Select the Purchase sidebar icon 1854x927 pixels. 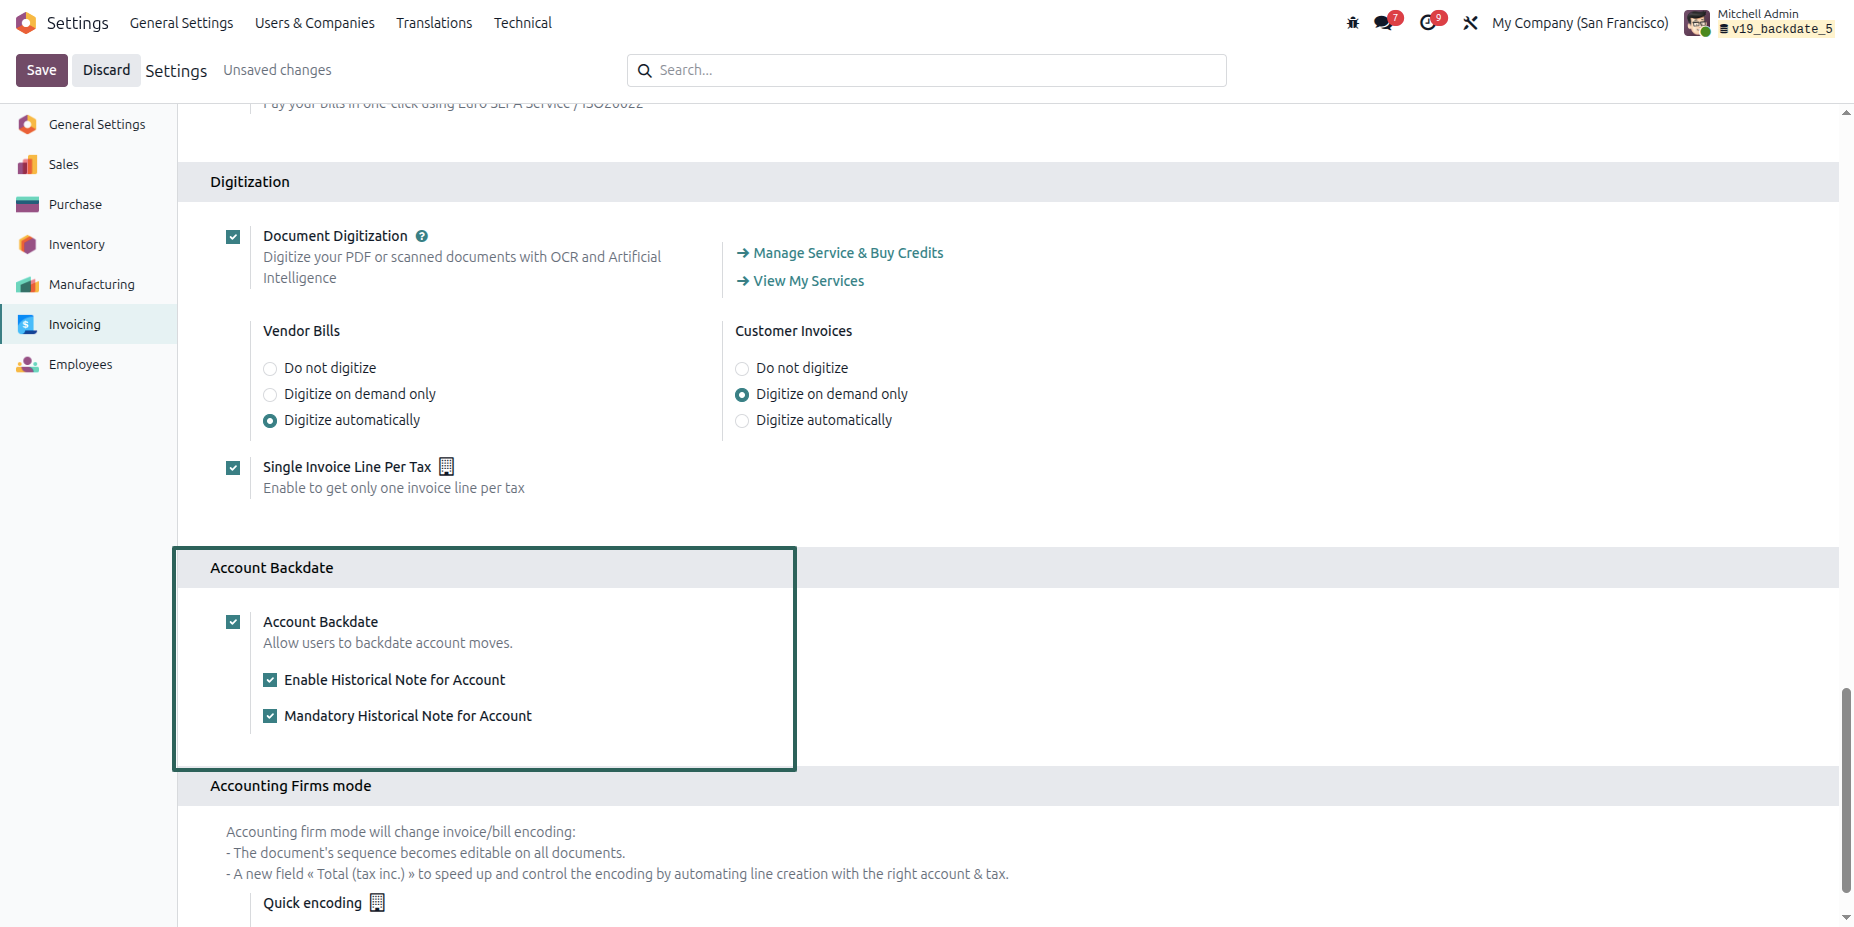point(28,204)
